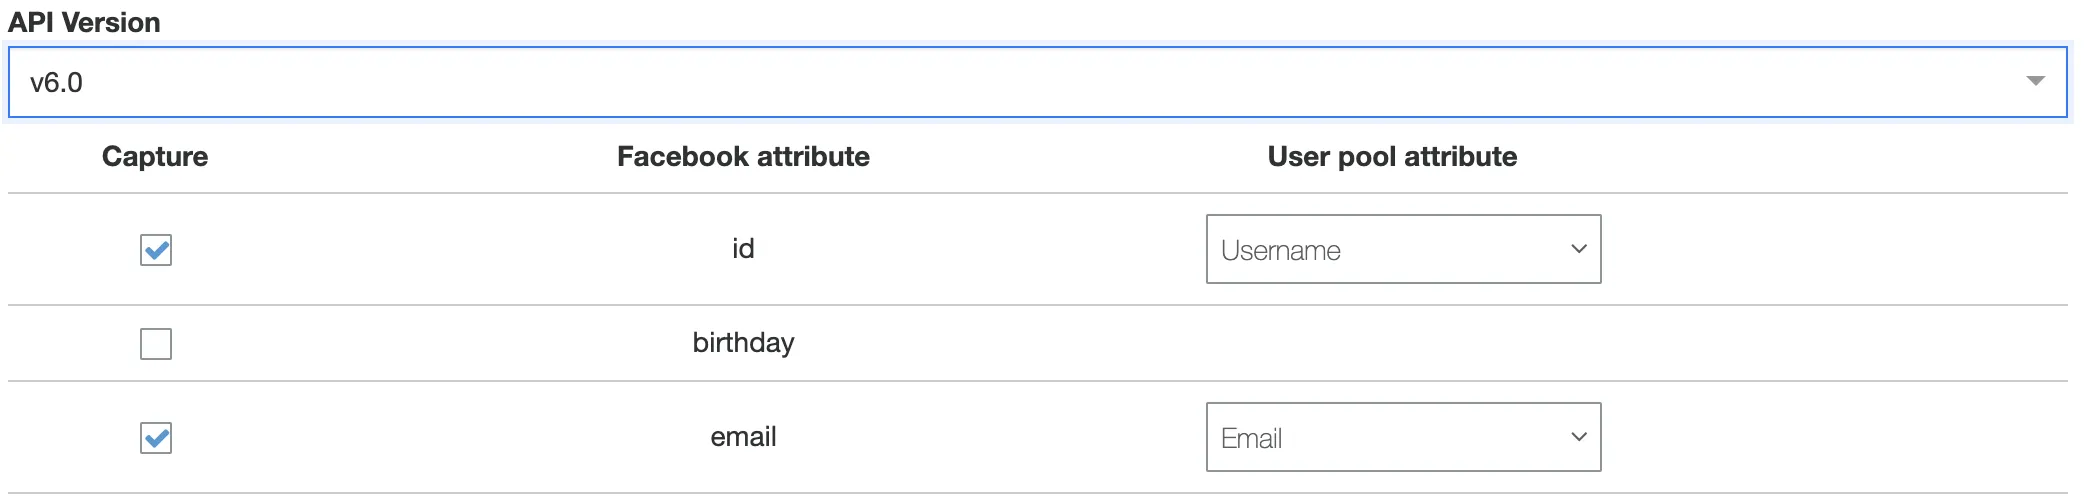Click the API Version dropdown arrow
This screenshot has width=2096, height=502.
coord(2034,81)
